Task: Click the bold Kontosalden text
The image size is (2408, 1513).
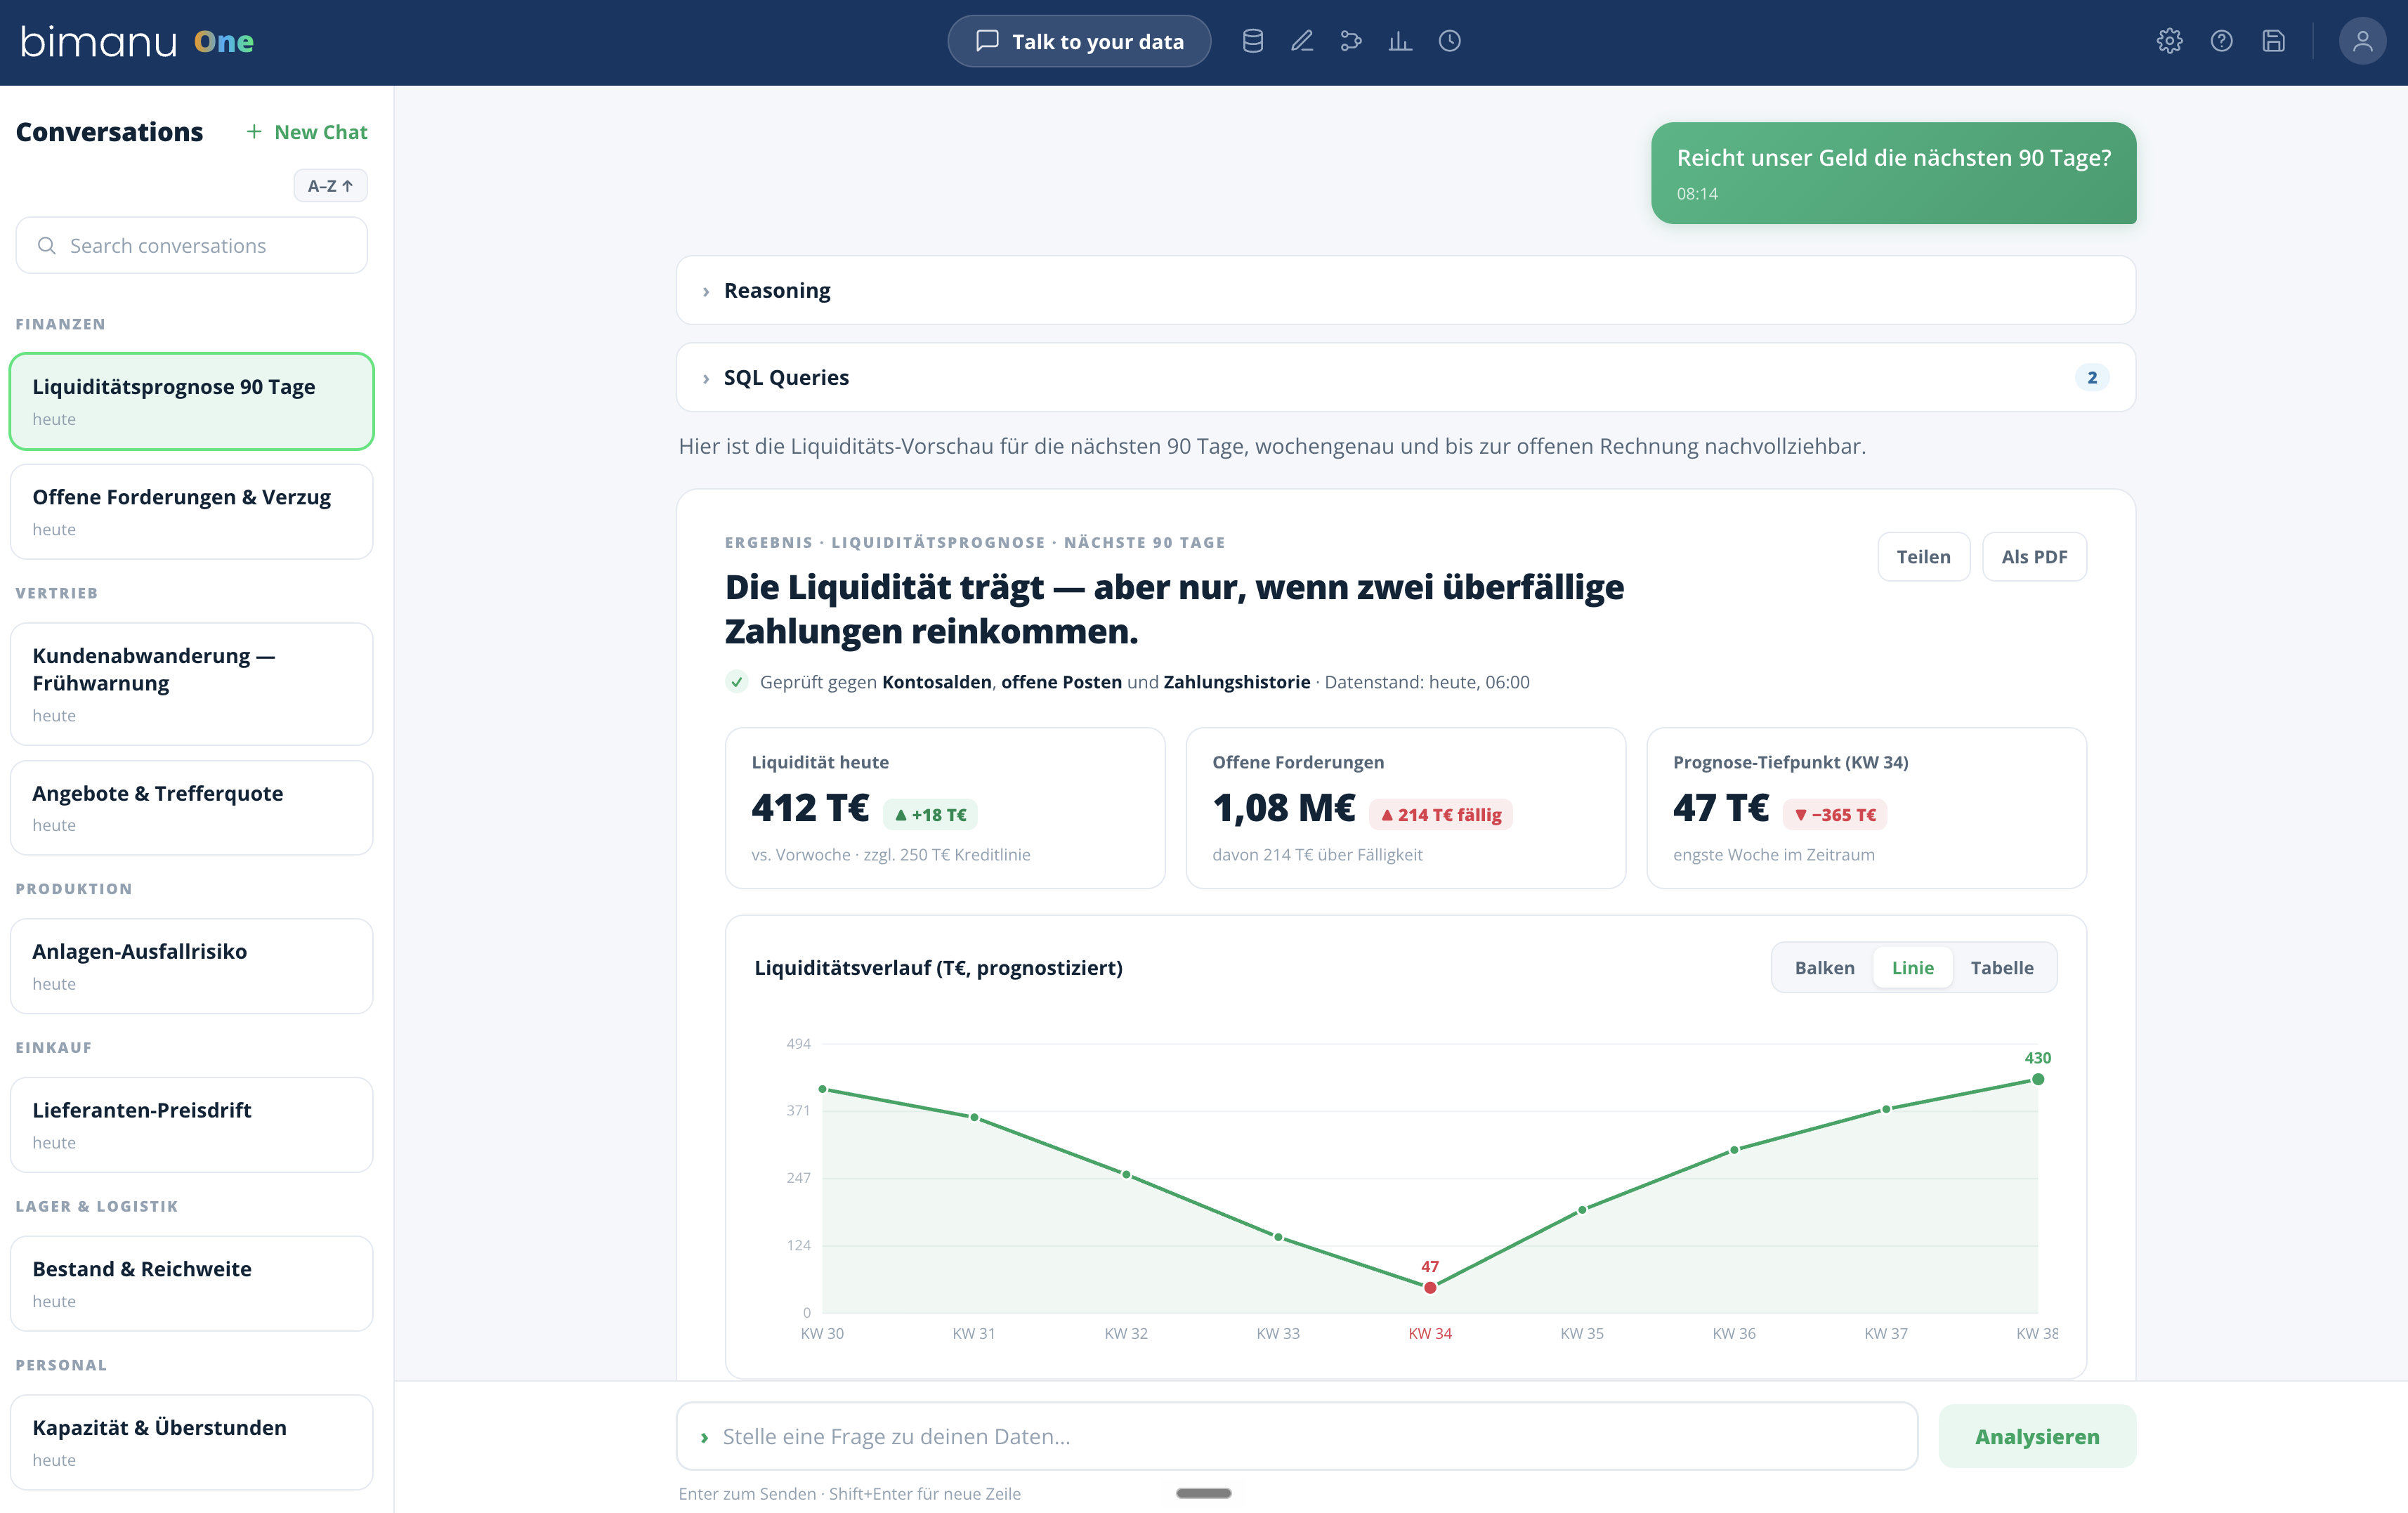Action: coord(936,682)
